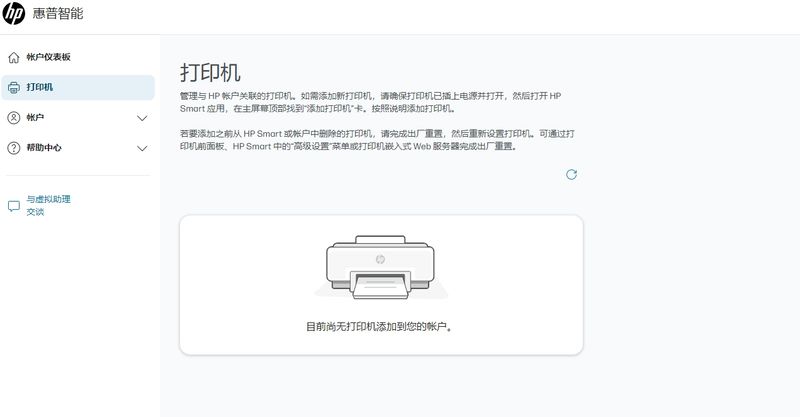Click the question mark icon for 帮助中心
The image size is (800, 417).
pyautogui.click(x=14, y=148)
